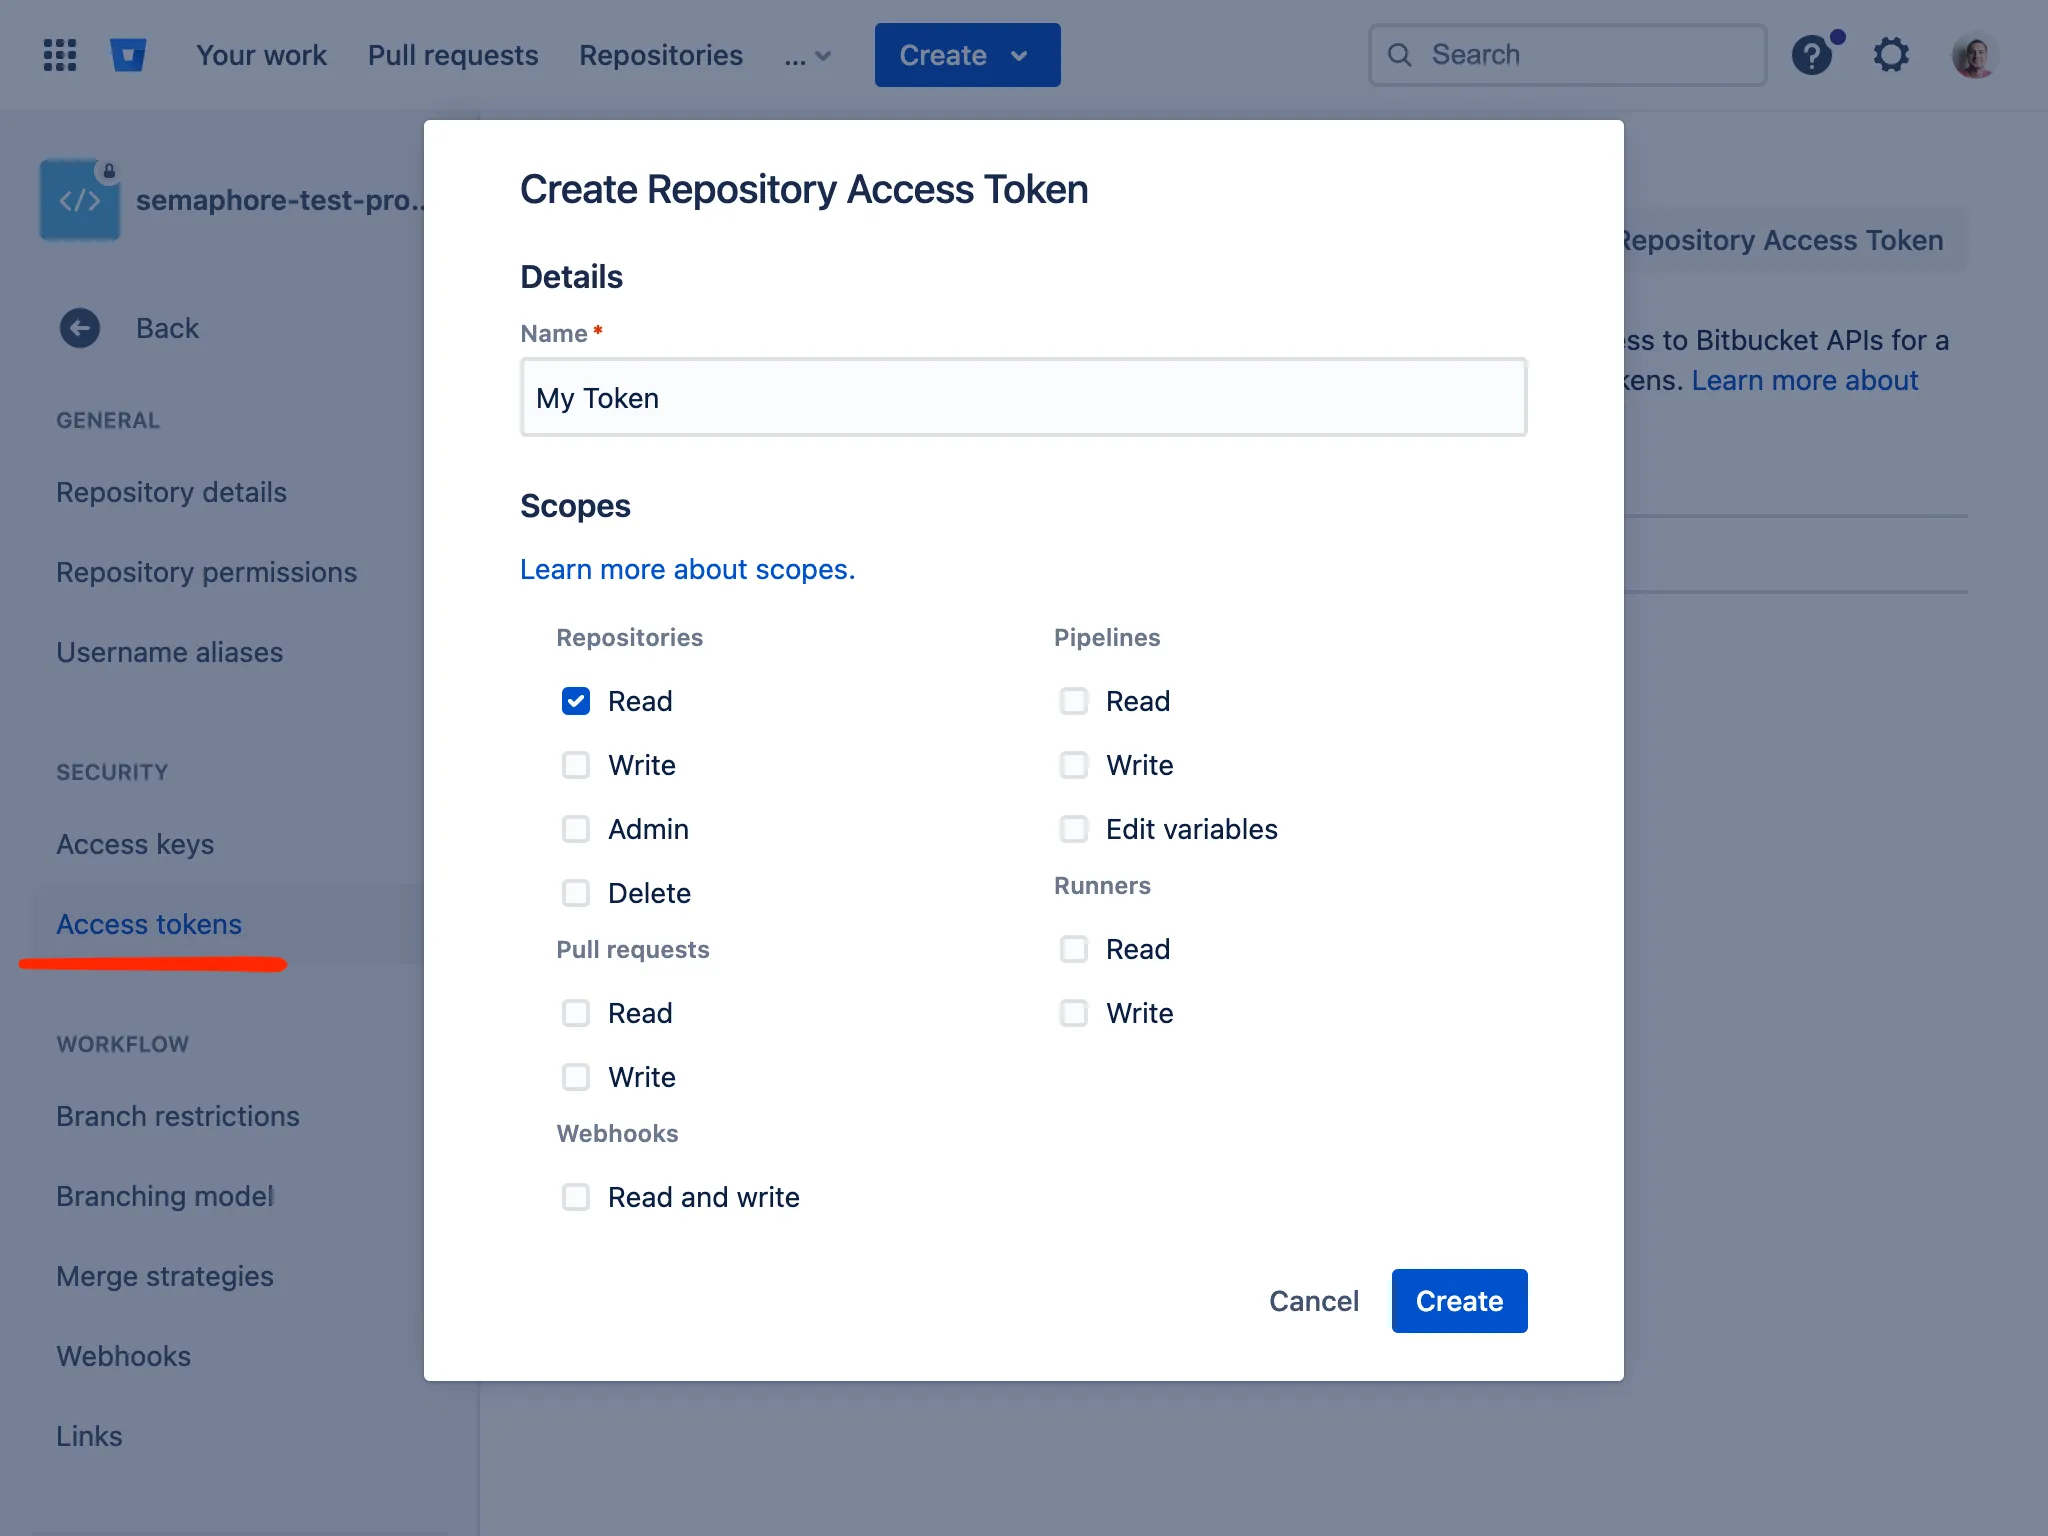Viewport: 2048px width, 1536px height.
Task: Open Pull requests in top navigation
Action: (453, 55)
